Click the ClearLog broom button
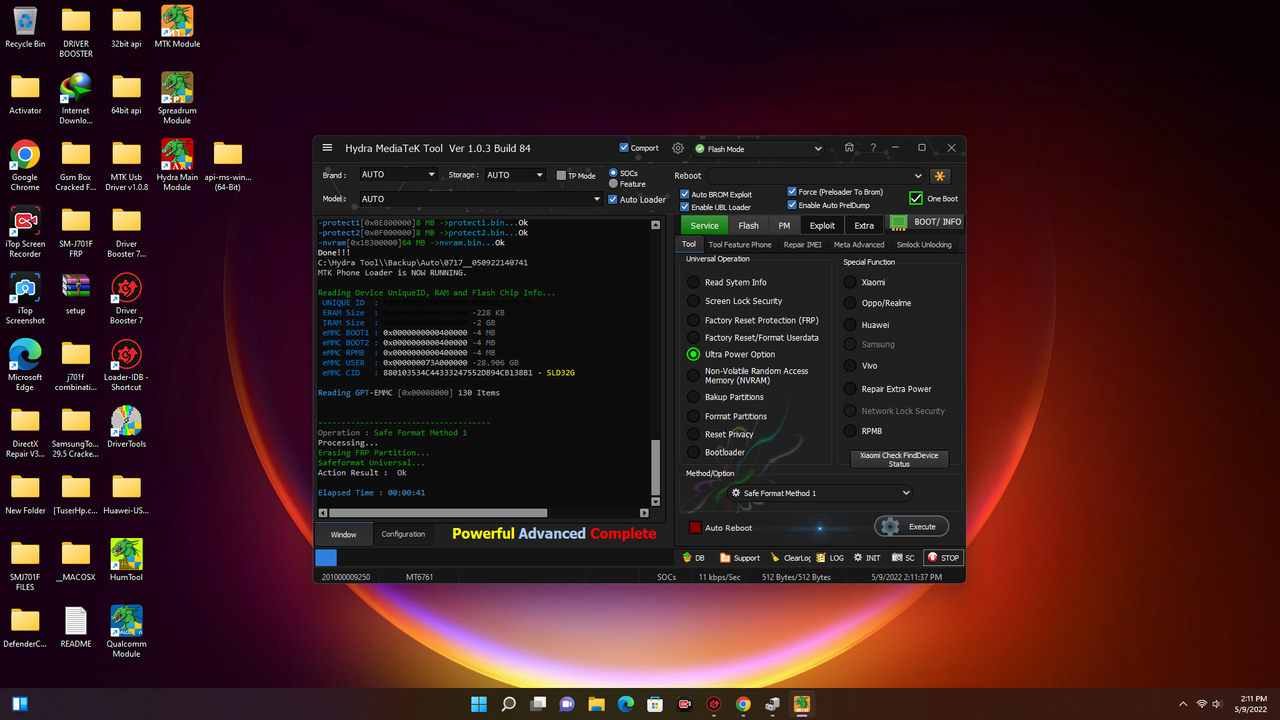The height and width of the screenshot is (720, 1280). tap(789, 558)
